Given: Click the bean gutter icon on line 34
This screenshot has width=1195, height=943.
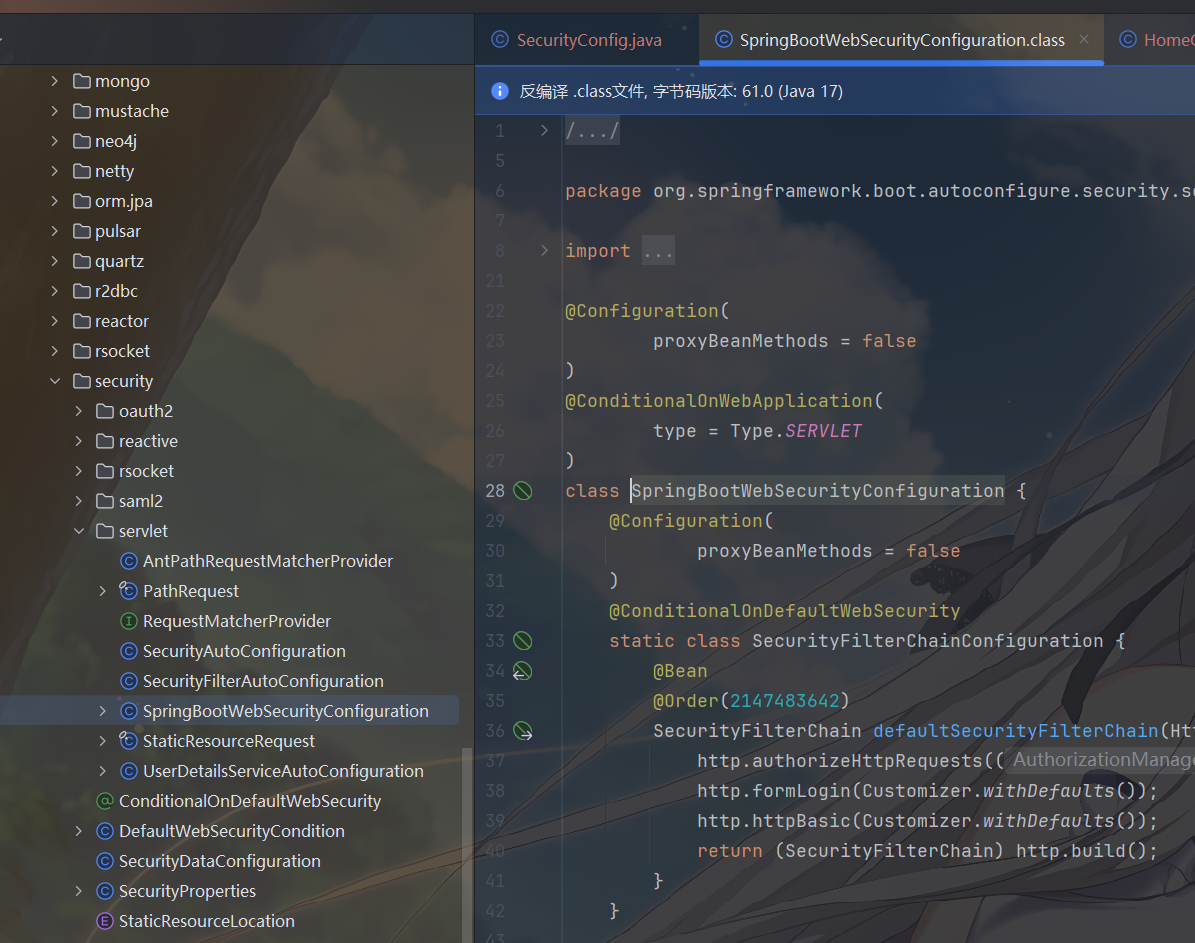Looking at the screenshot, I should (522, 671).
